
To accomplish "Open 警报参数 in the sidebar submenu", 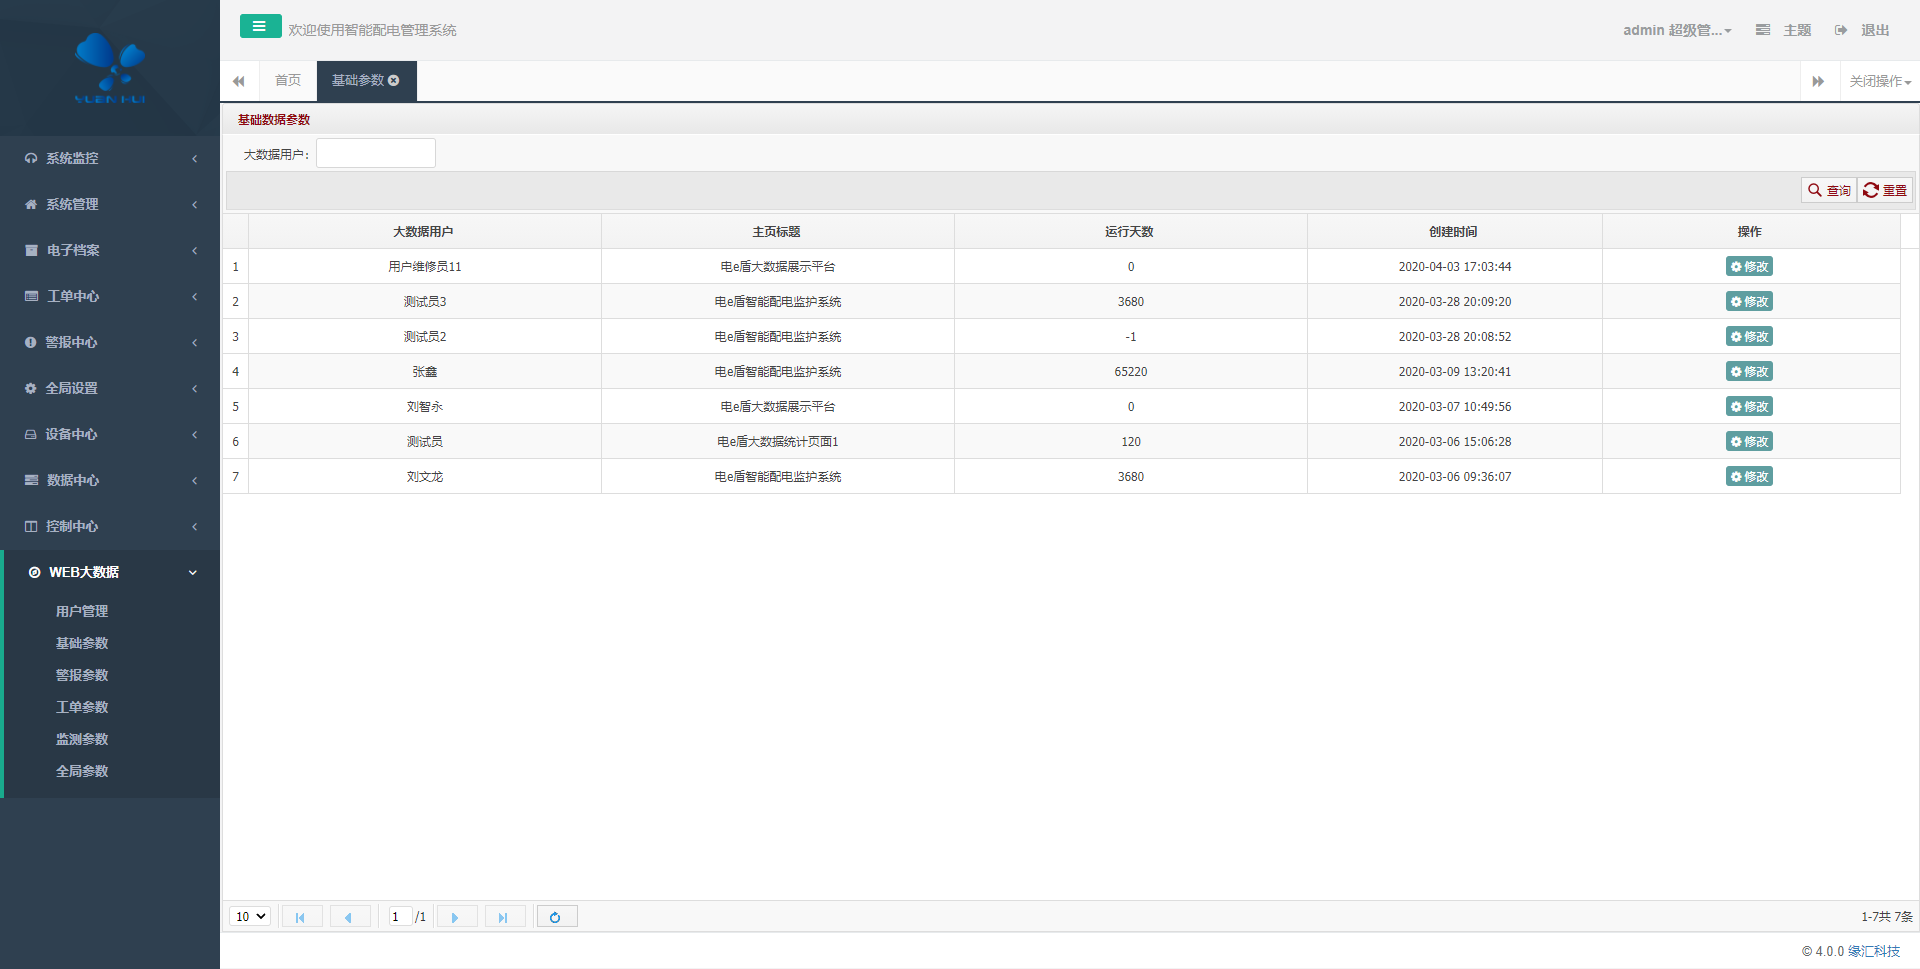I will [82, 675].
